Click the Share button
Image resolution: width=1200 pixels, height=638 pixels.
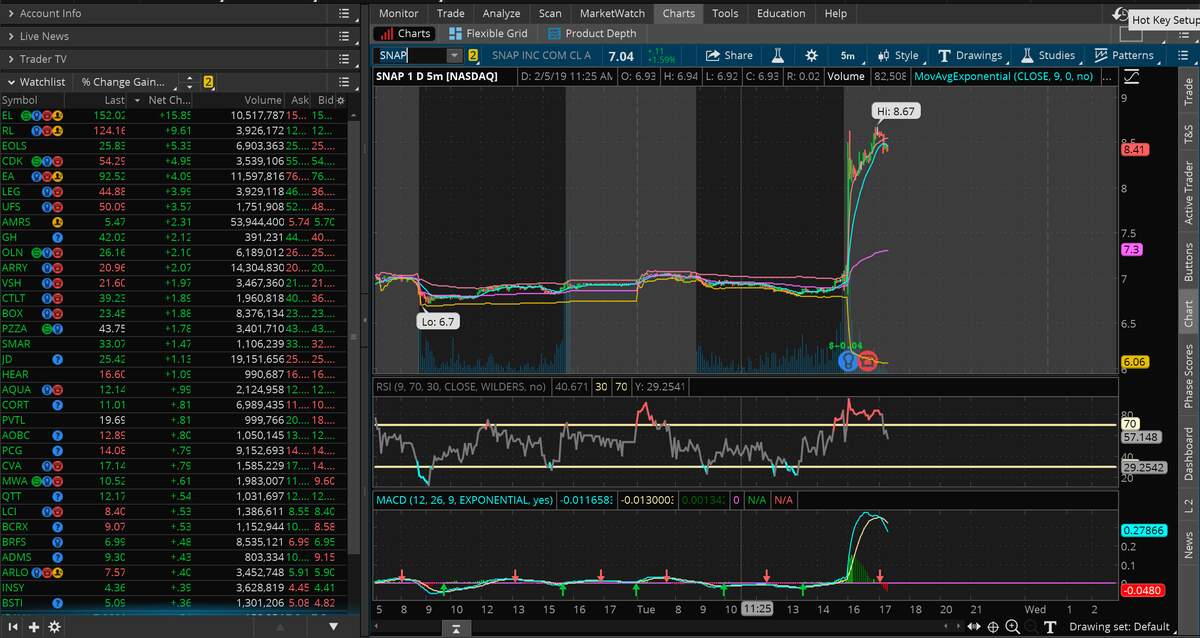[729, 56]
